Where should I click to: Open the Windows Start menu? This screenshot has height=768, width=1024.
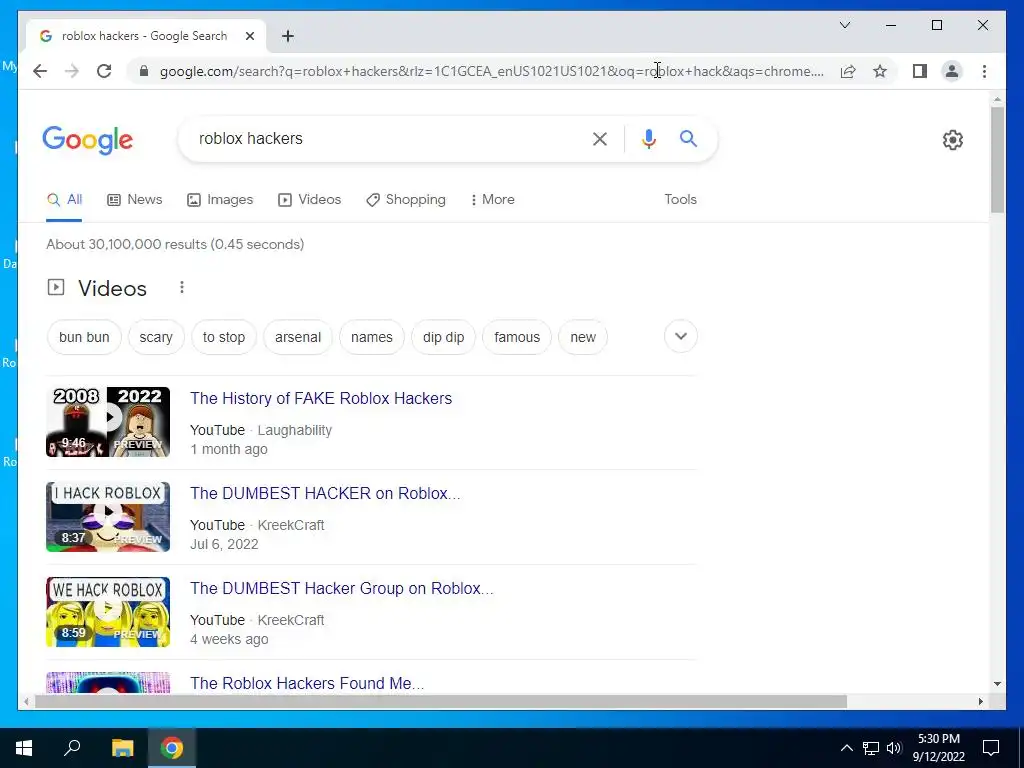pyautogui.click(x=24, y=748)
